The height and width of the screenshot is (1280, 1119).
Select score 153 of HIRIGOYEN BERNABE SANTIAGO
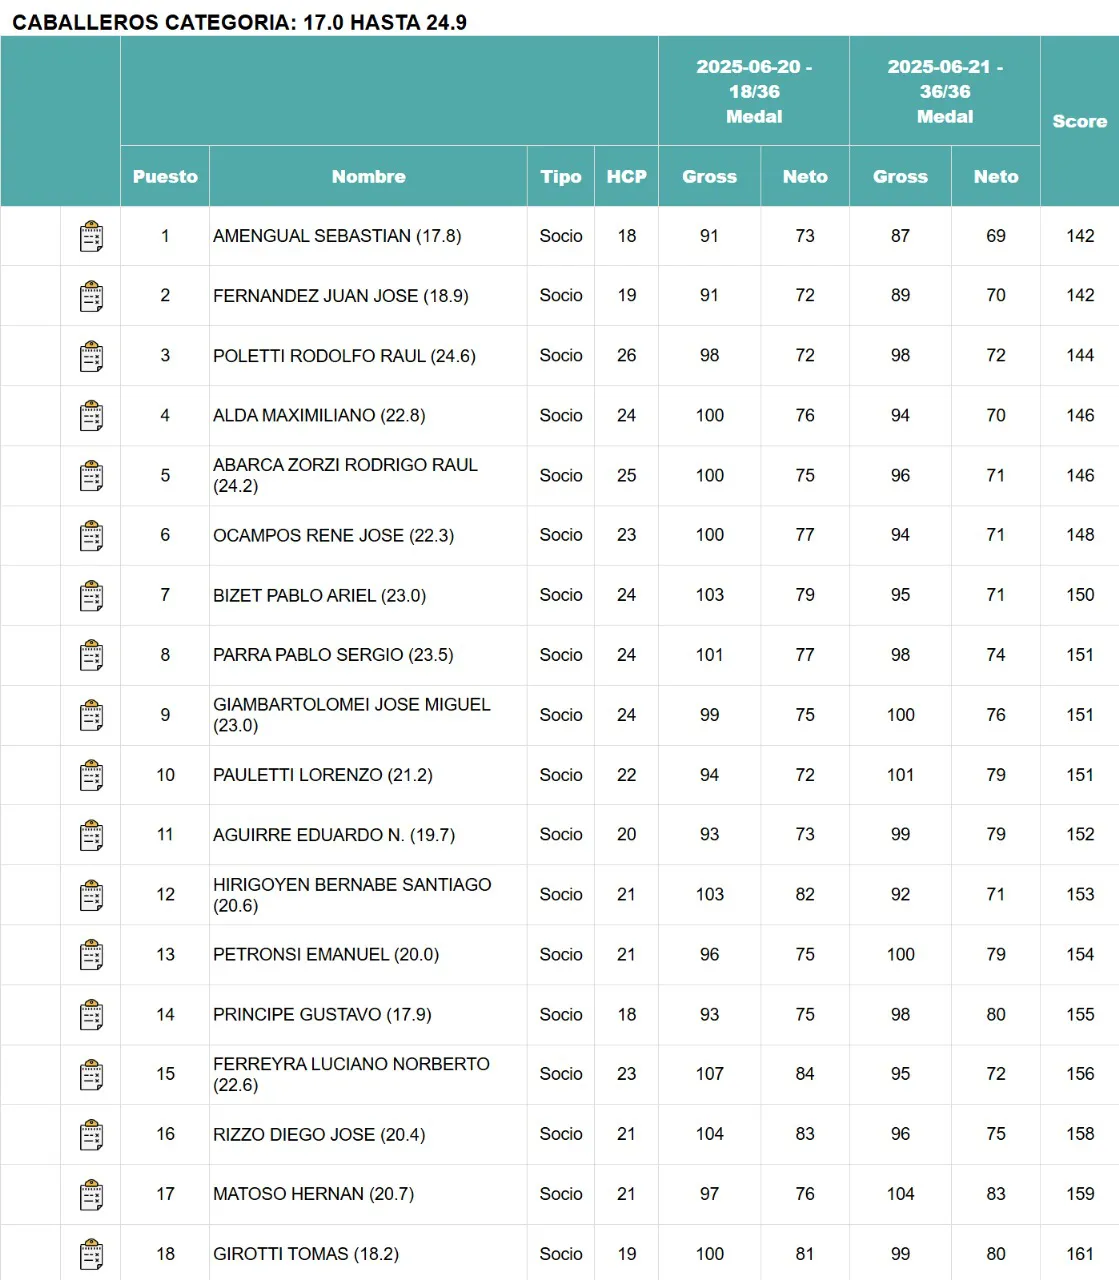pyautogui.click(x=1079, y=894)
